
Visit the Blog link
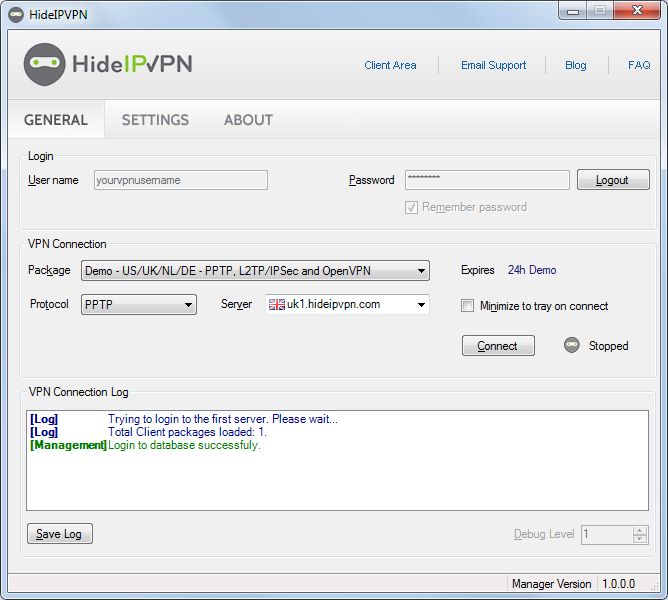point(575,65)
